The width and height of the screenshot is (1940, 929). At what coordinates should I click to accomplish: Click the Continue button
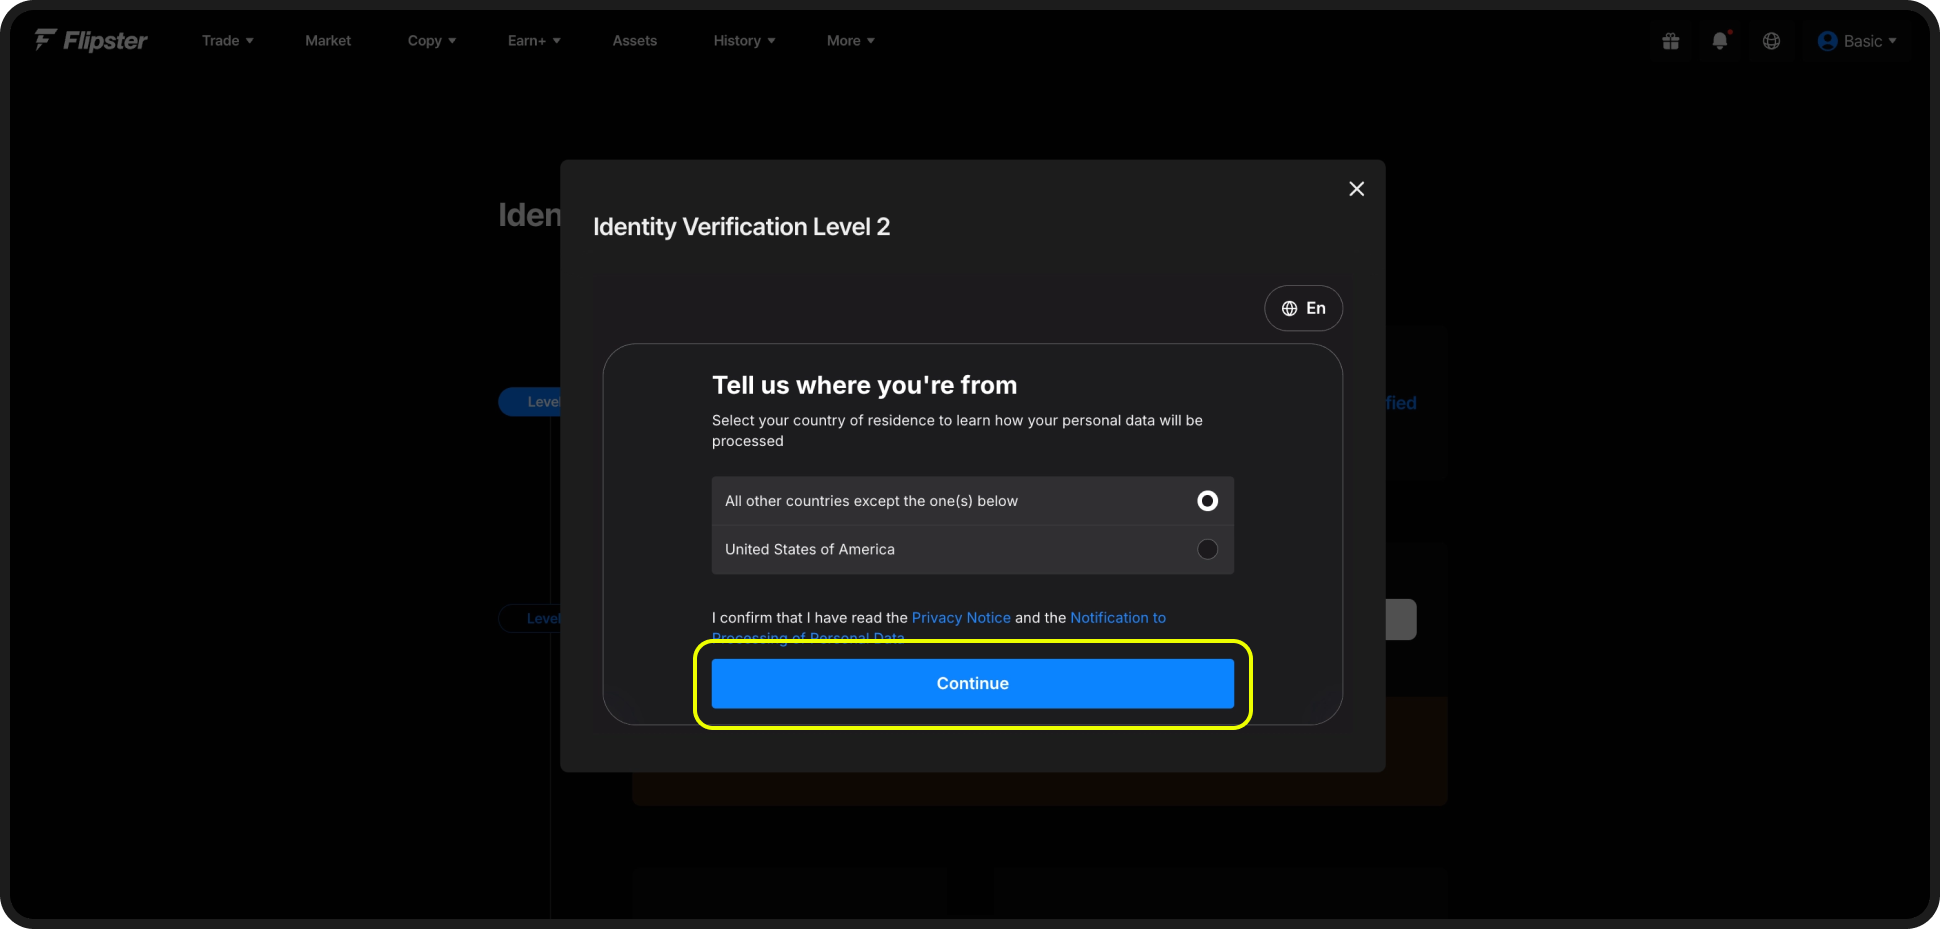[973, 683]
